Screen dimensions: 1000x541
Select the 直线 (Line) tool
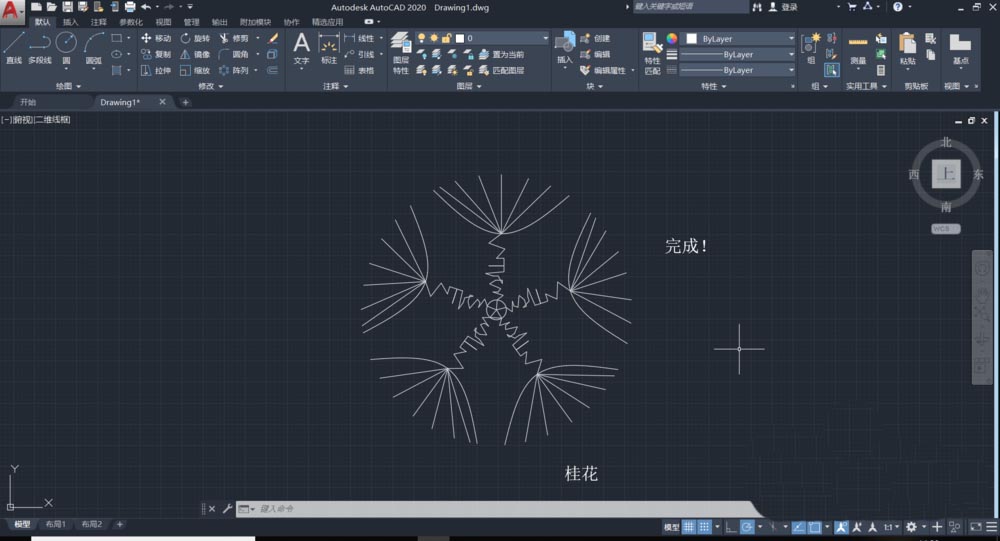point(13,48)
